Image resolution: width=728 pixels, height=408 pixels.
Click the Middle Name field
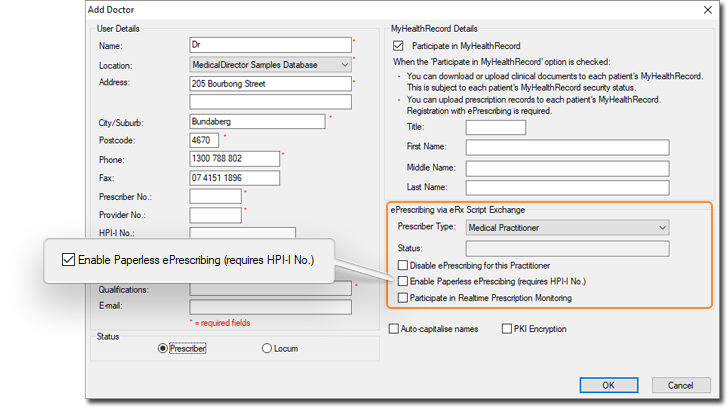pyautogui.click(x=567, y=168)
